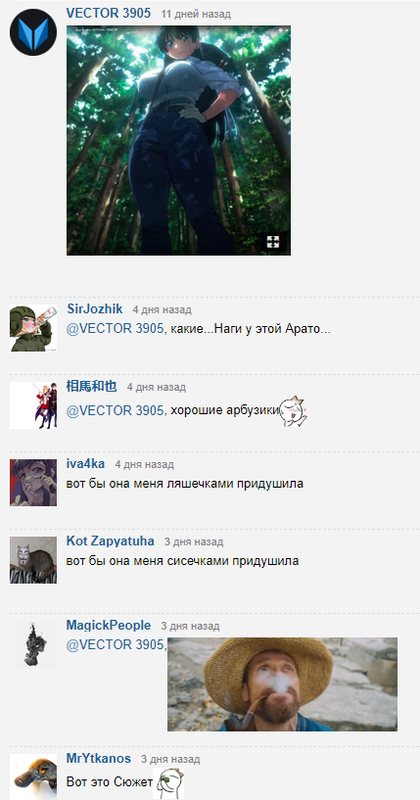Click the Kot Zapyatuha username

(x=110, y=541)
